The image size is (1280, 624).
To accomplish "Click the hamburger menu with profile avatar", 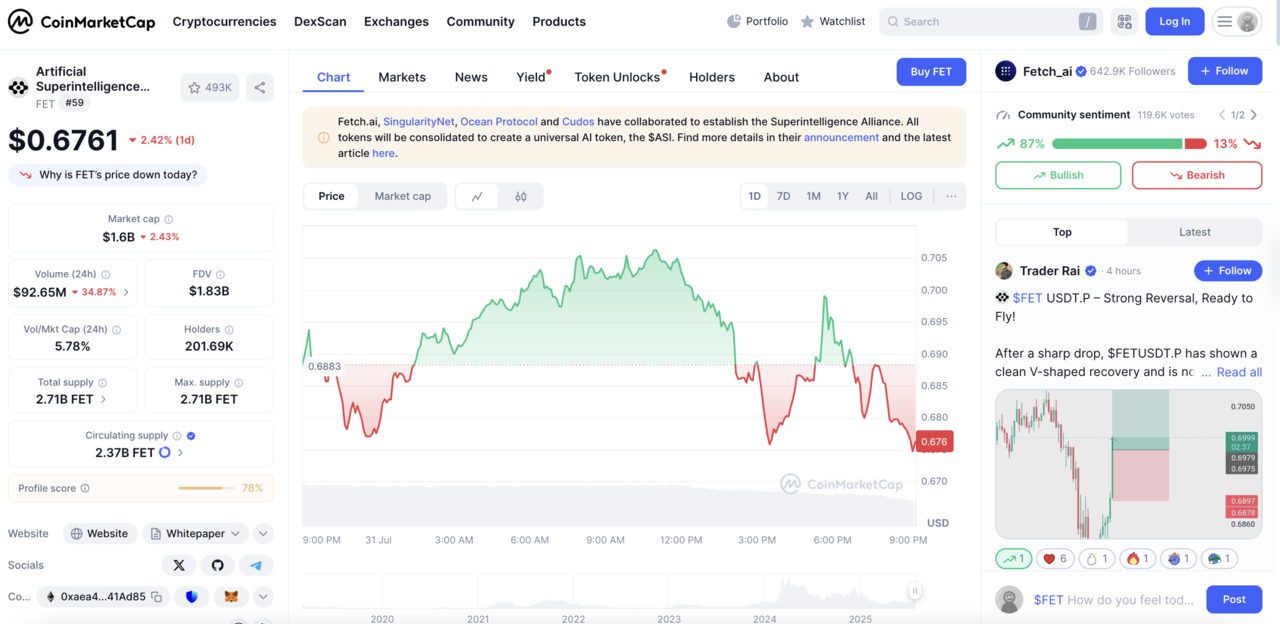I will click(1236, 21).
